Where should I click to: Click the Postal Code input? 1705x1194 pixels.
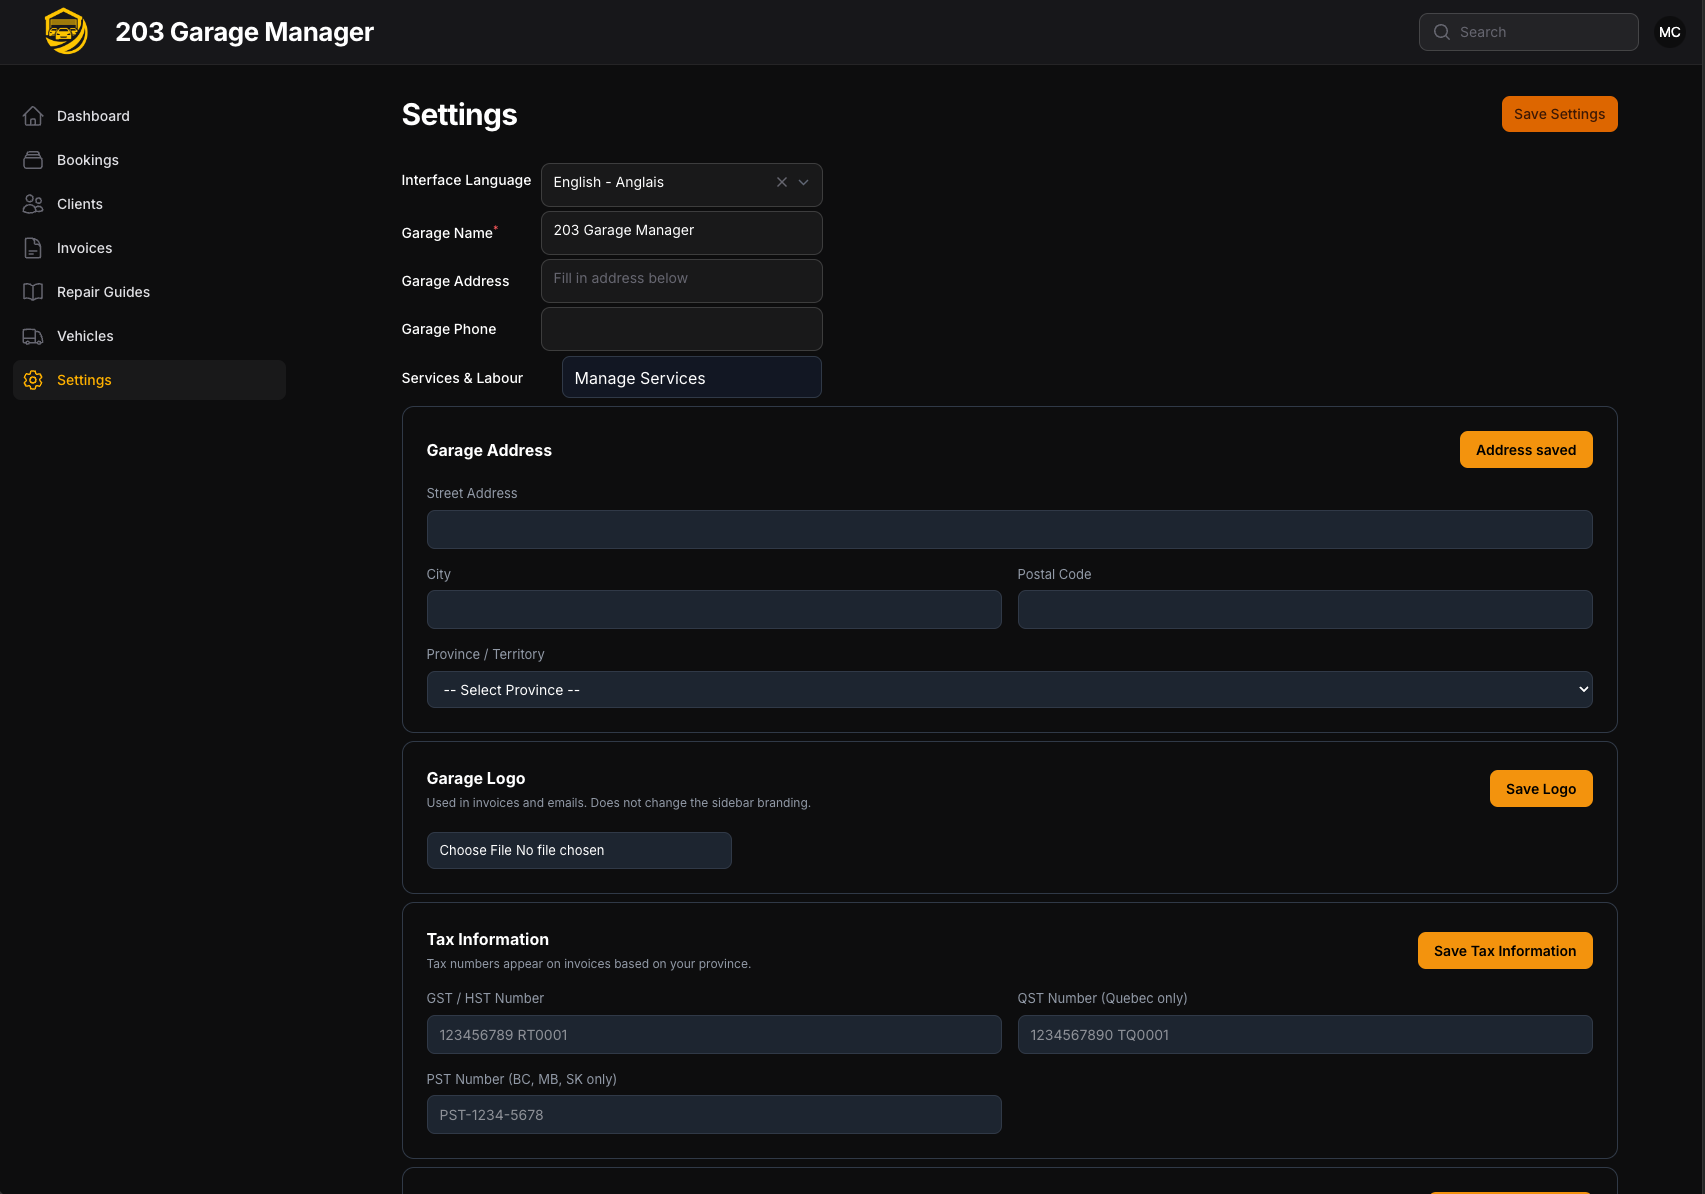1305,610
